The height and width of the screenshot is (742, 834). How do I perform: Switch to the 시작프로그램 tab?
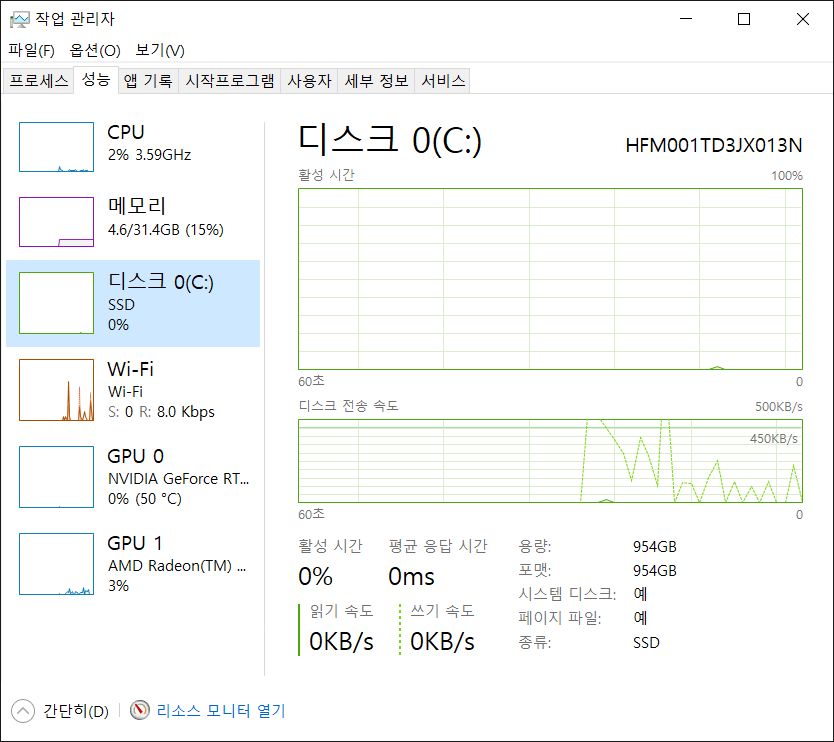click(x=229, y=81)
